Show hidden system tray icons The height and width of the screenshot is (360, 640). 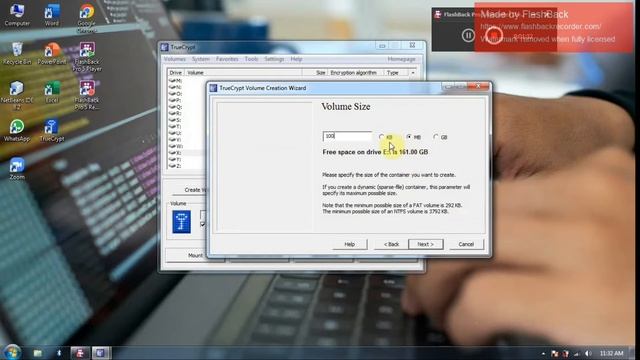pyautogui.click(x=543, y=353)
